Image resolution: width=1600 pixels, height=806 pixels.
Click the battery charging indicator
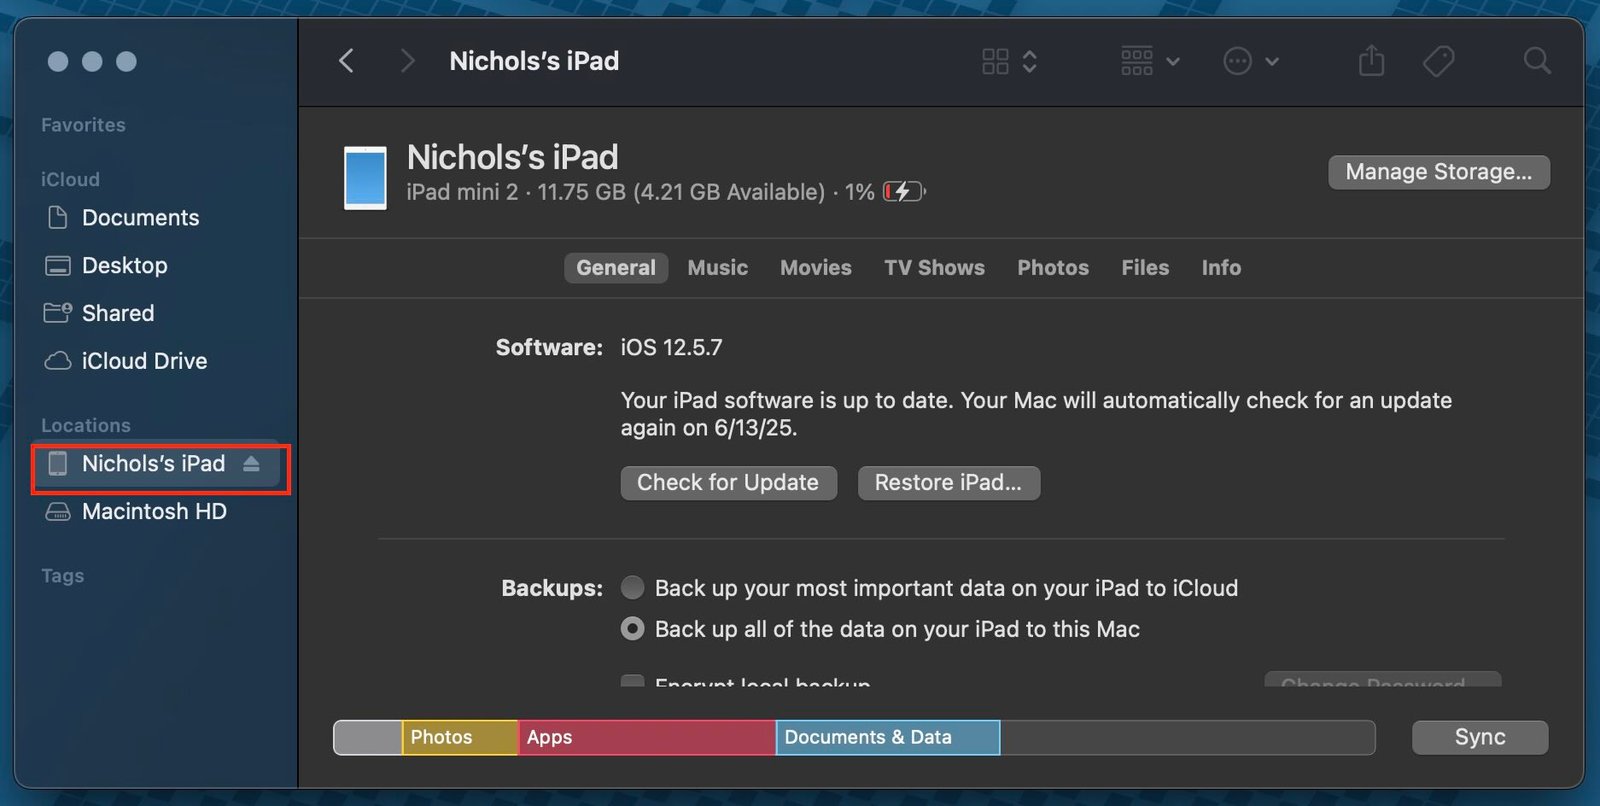pos(904,191)
